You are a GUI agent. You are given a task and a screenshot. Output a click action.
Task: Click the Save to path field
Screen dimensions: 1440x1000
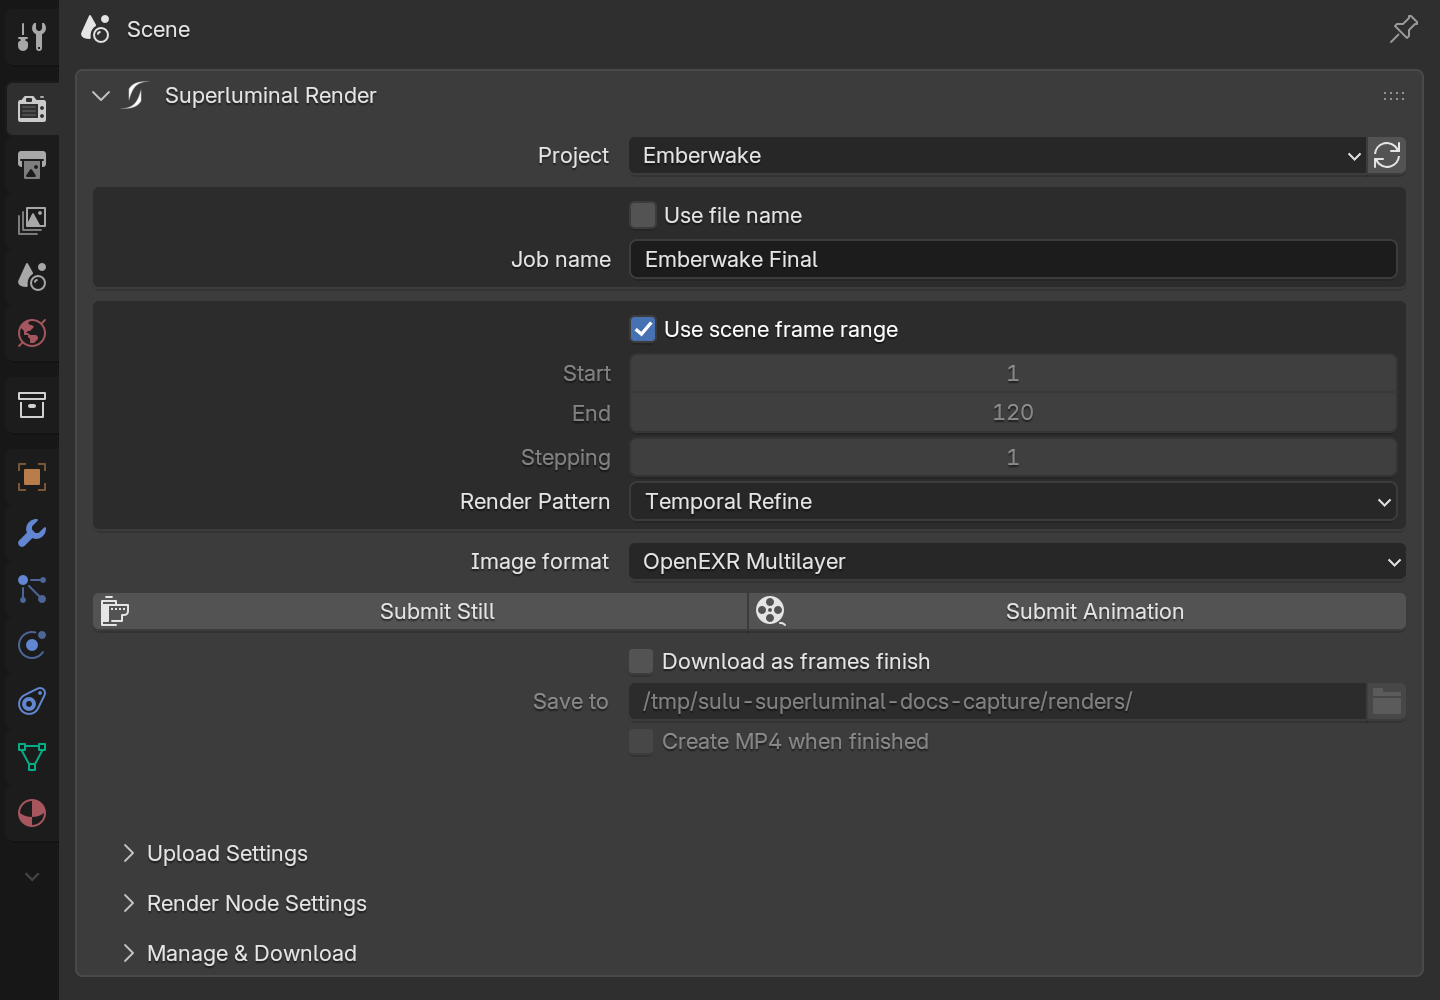pyautogui.click(x=997, y=701)
